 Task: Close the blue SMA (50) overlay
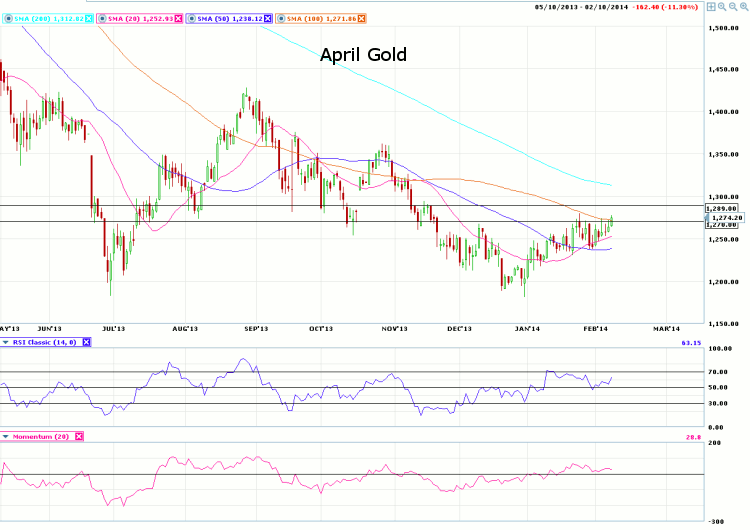[x=268, y=18]
